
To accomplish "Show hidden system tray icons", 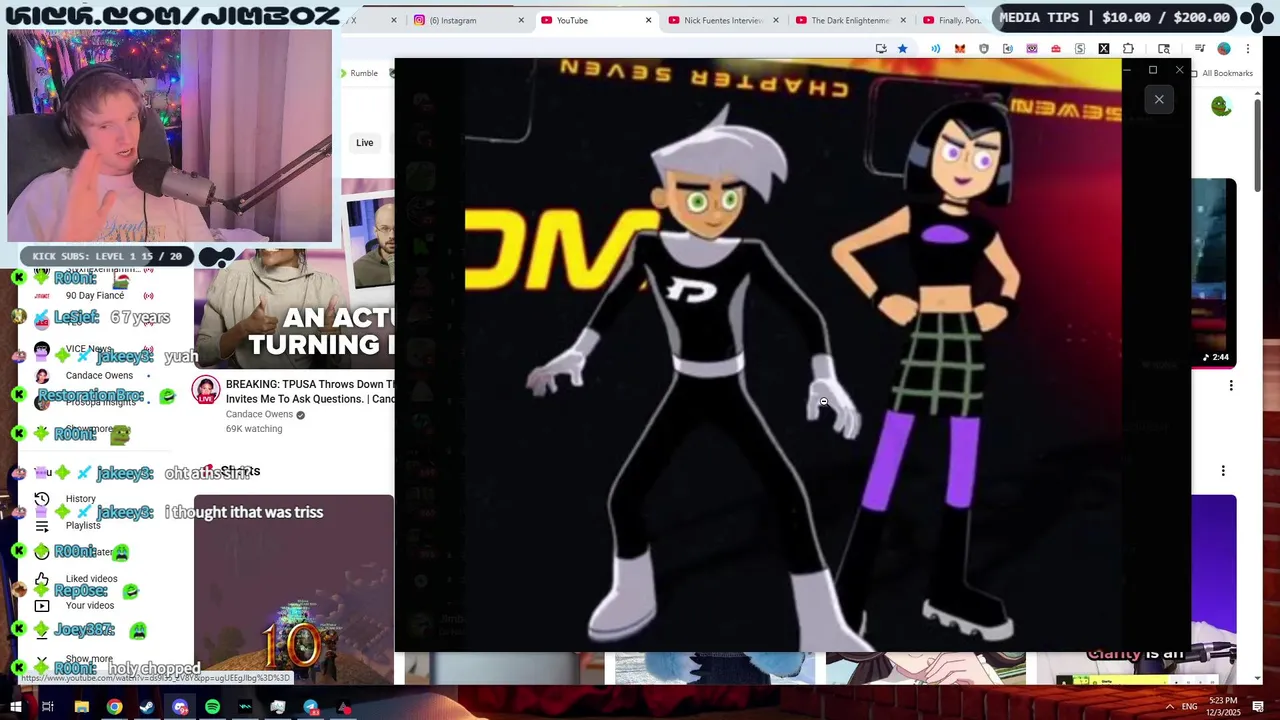I will [x=1169, y=707].
